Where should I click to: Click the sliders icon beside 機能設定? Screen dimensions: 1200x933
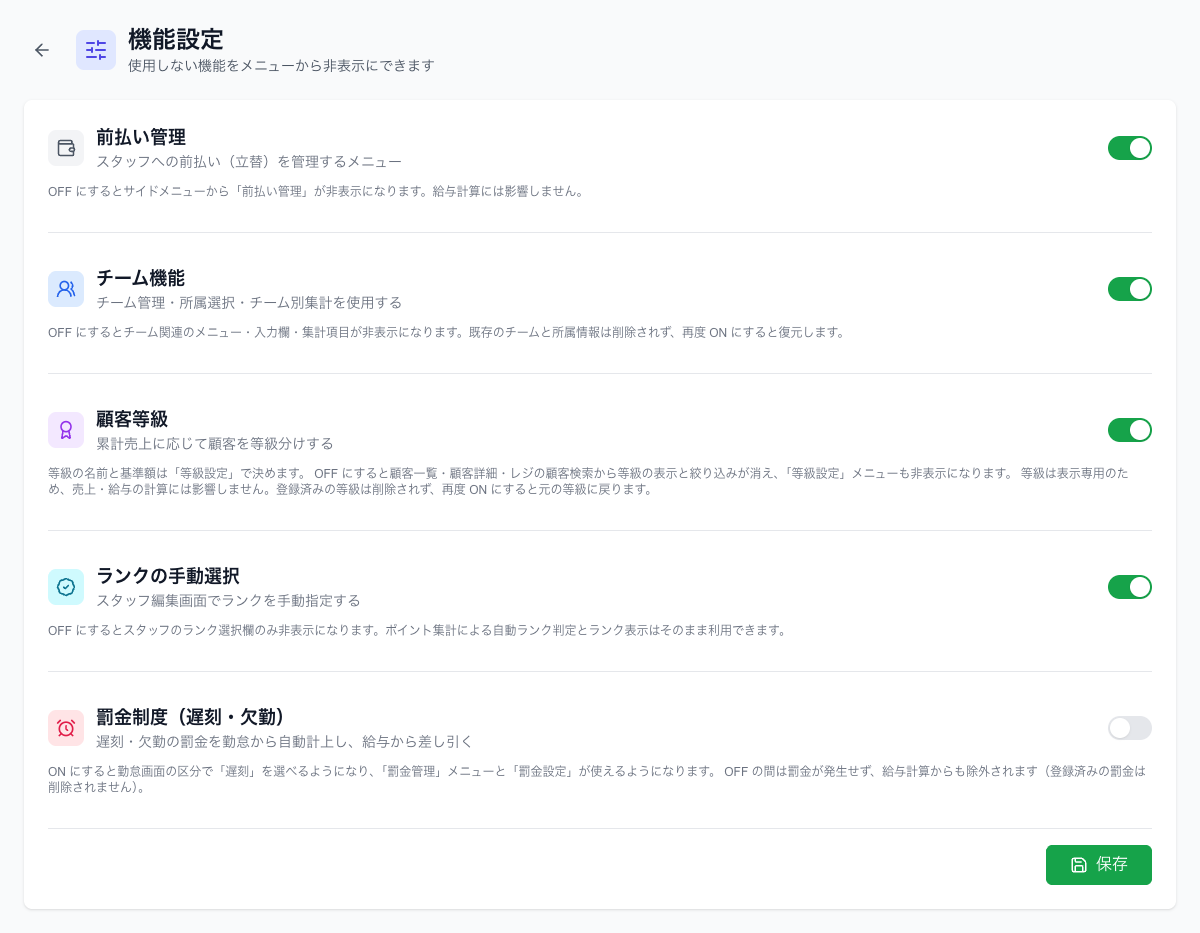pos(96,50)
